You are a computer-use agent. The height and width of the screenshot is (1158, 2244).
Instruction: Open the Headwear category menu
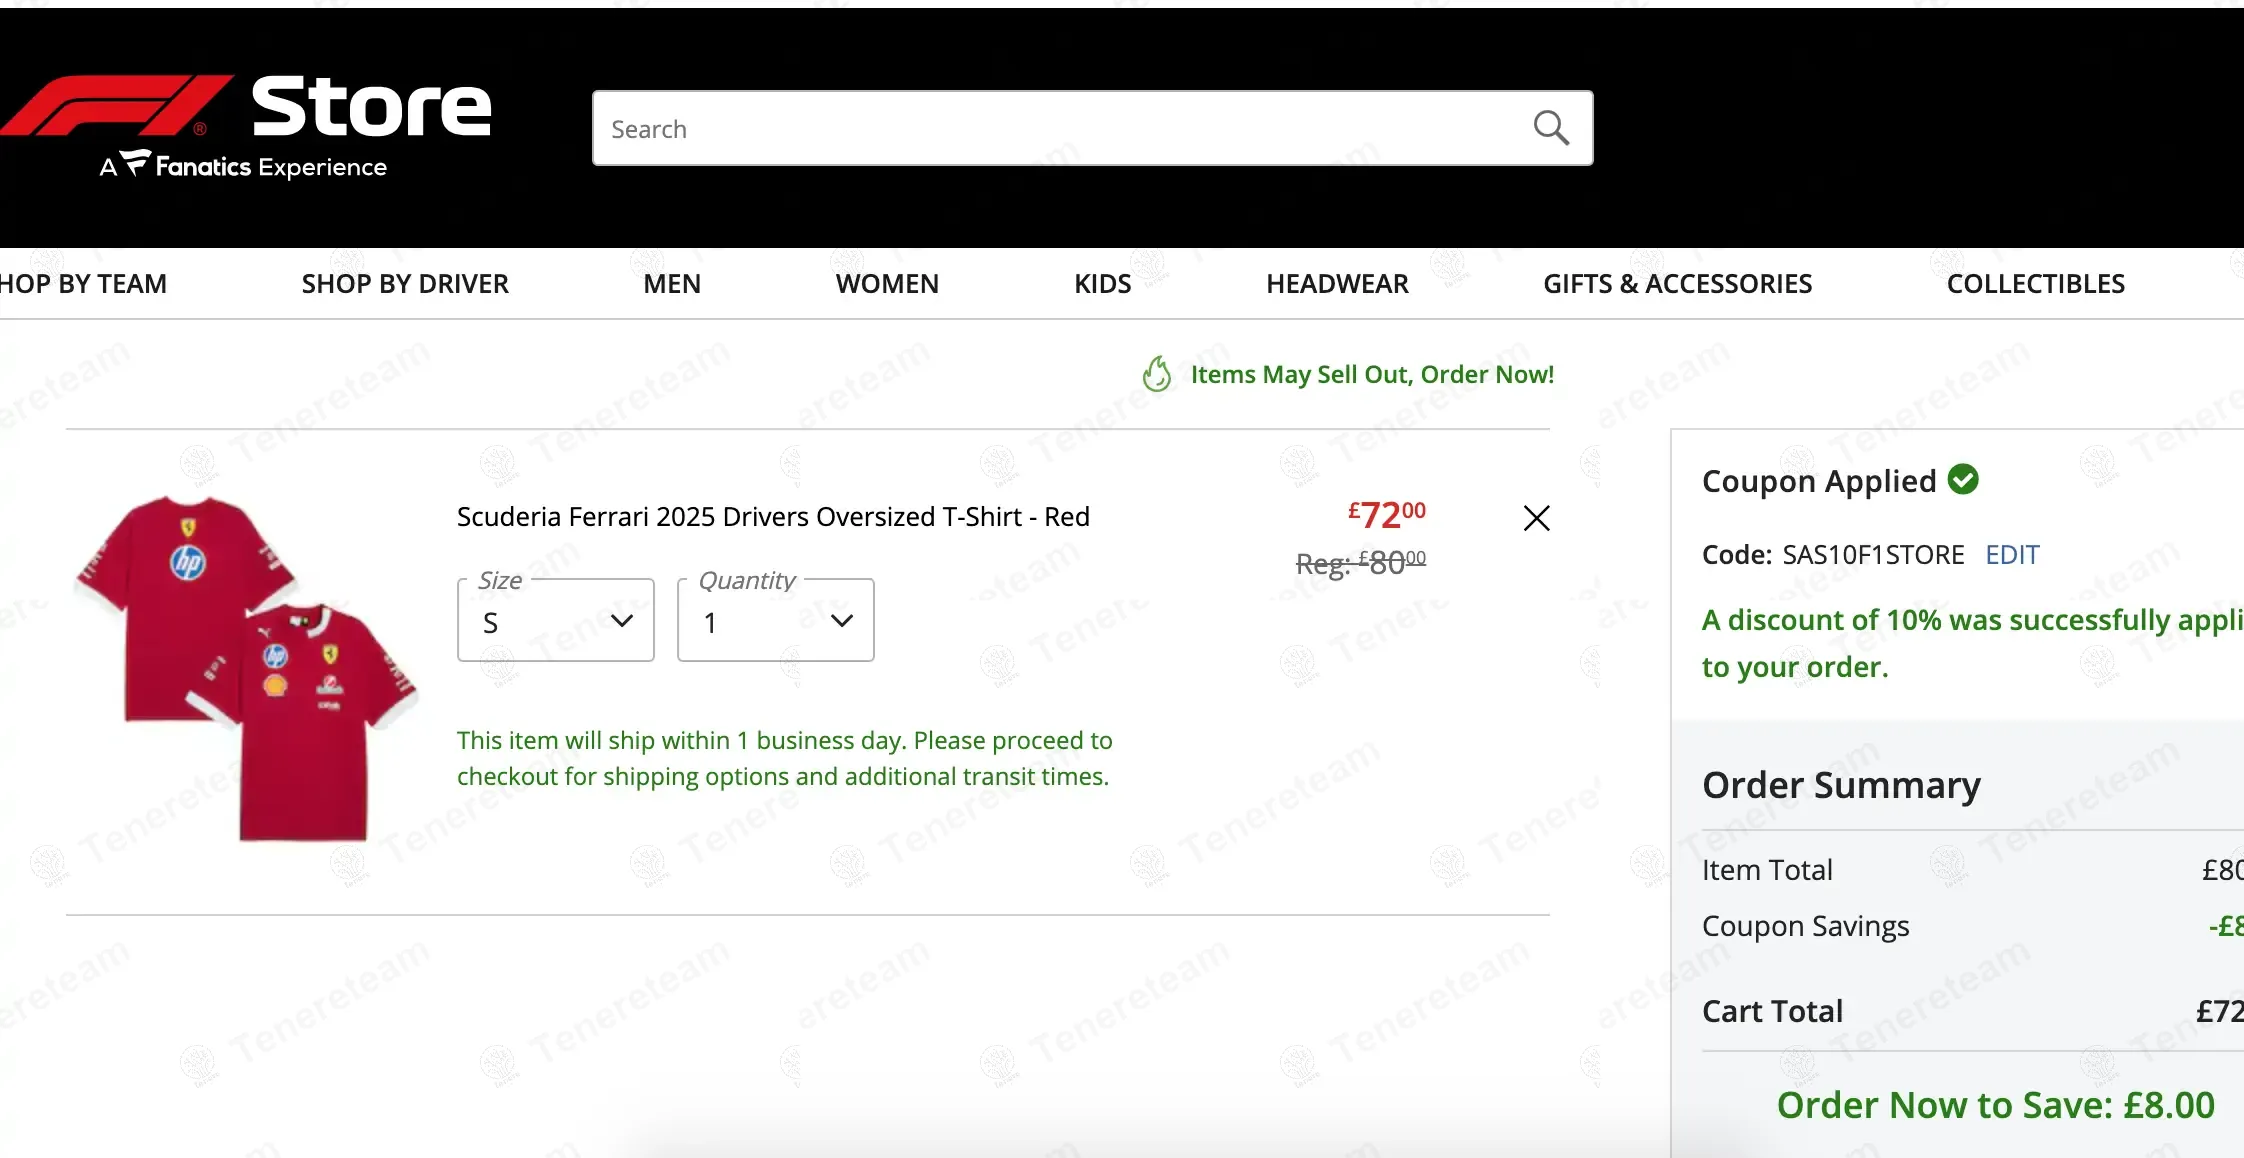(x=1337, y=284)
